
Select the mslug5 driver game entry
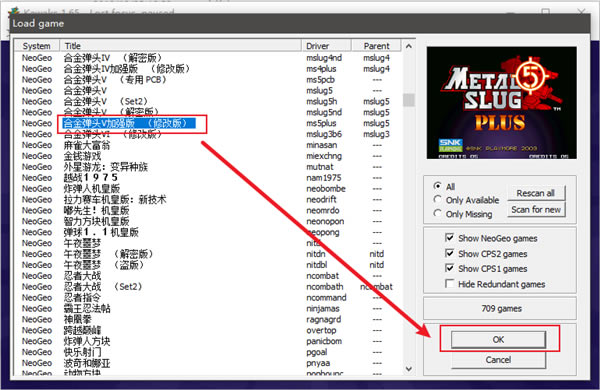[x=207, y=91]
